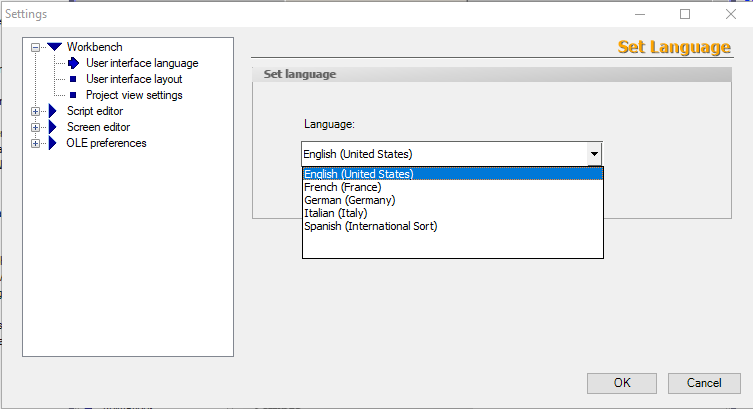Collapse the Workbench tree node
Image resolution: width=753 pixels, height=409 pixels.
pyautogui.click(x=36, y=47)
